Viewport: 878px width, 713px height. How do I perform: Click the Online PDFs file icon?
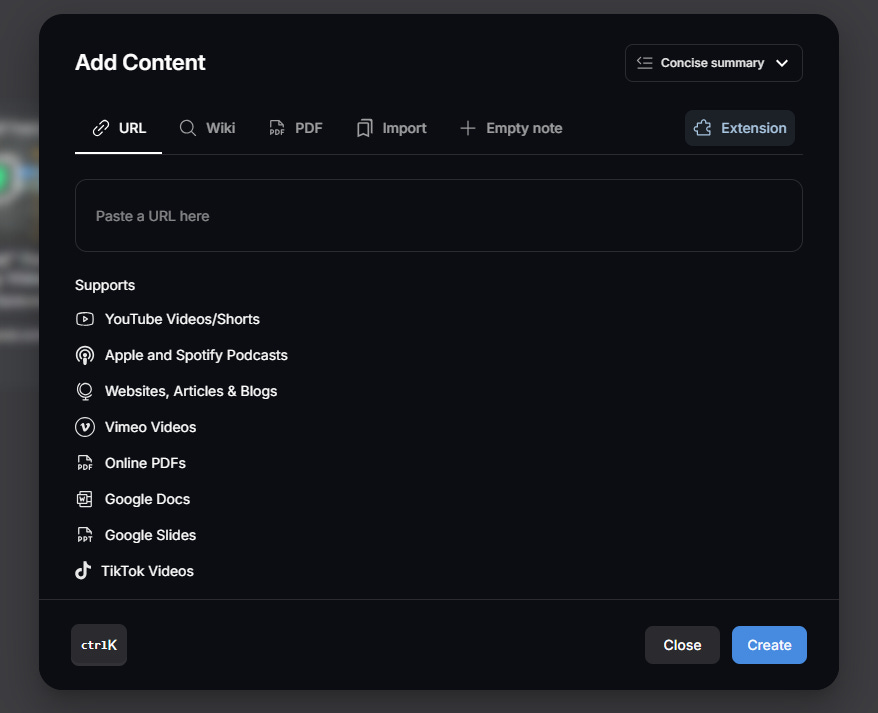85,463
